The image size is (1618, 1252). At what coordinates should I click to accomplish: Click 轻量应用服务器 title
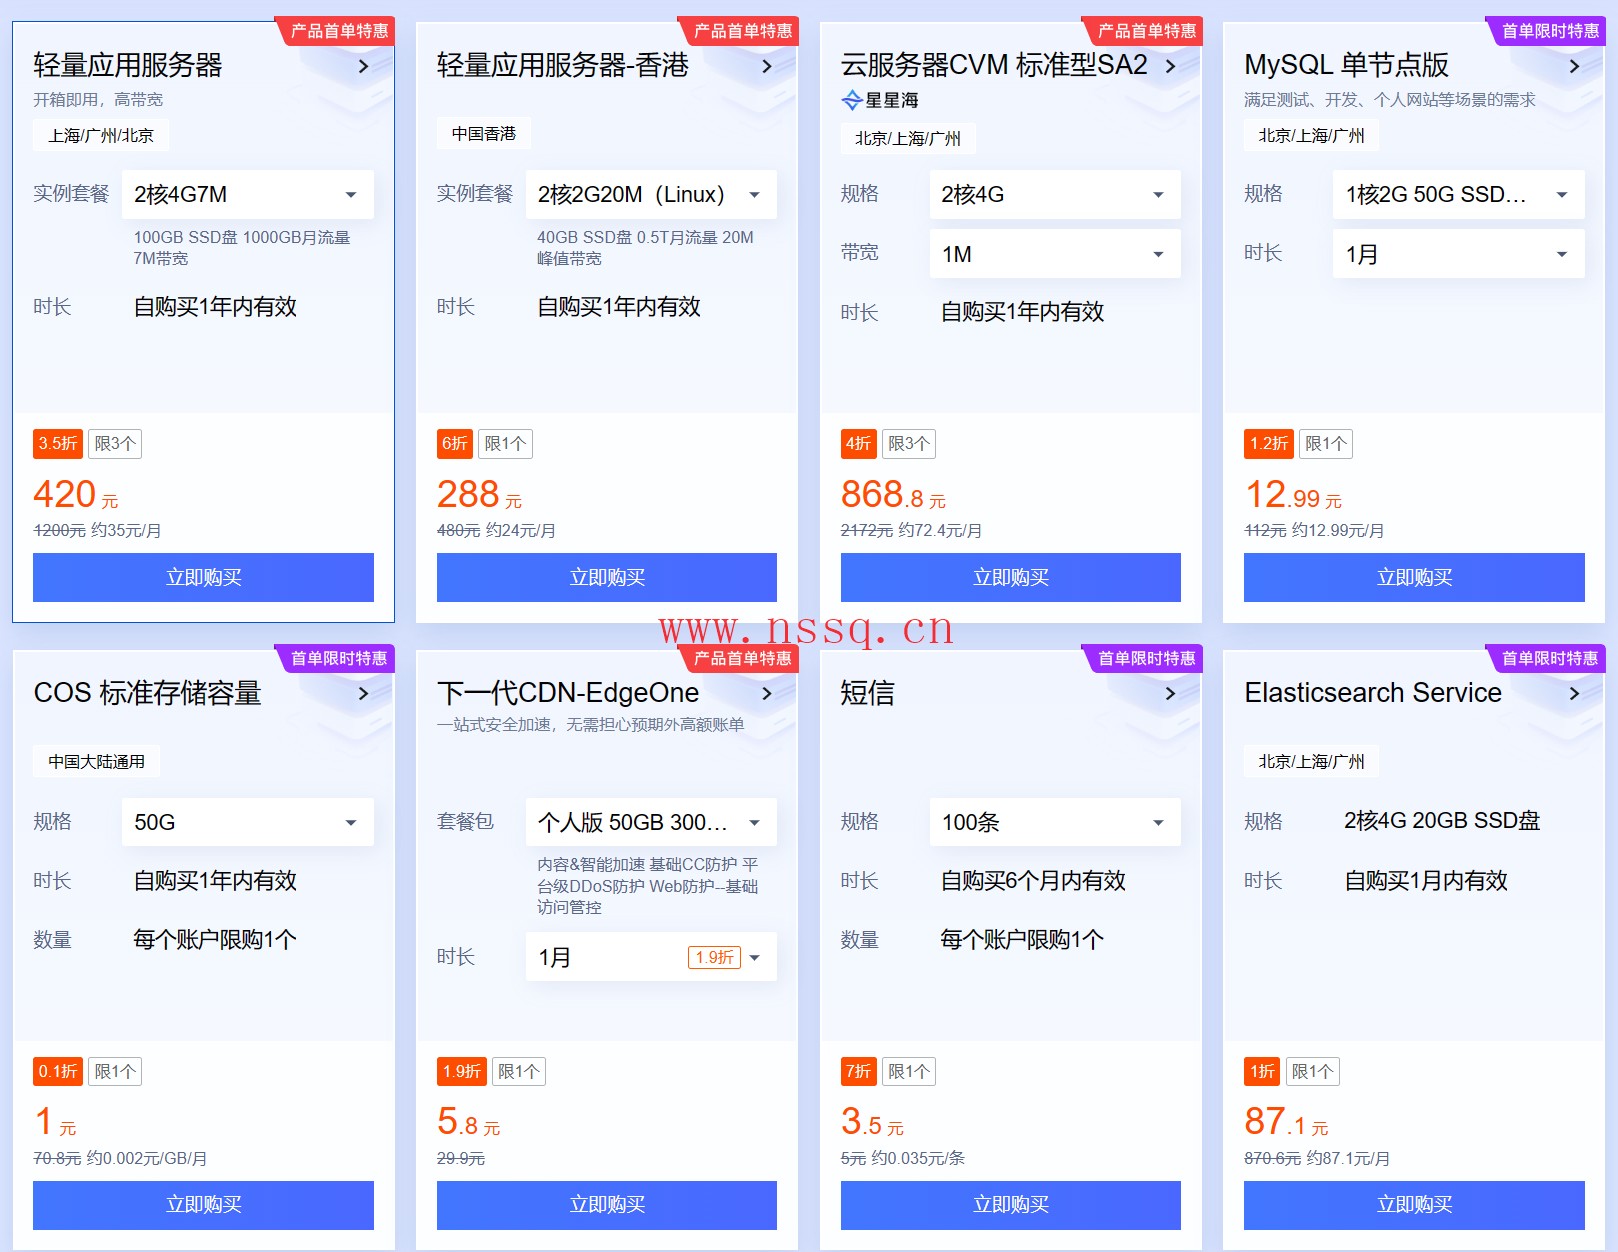pos(128,65)
